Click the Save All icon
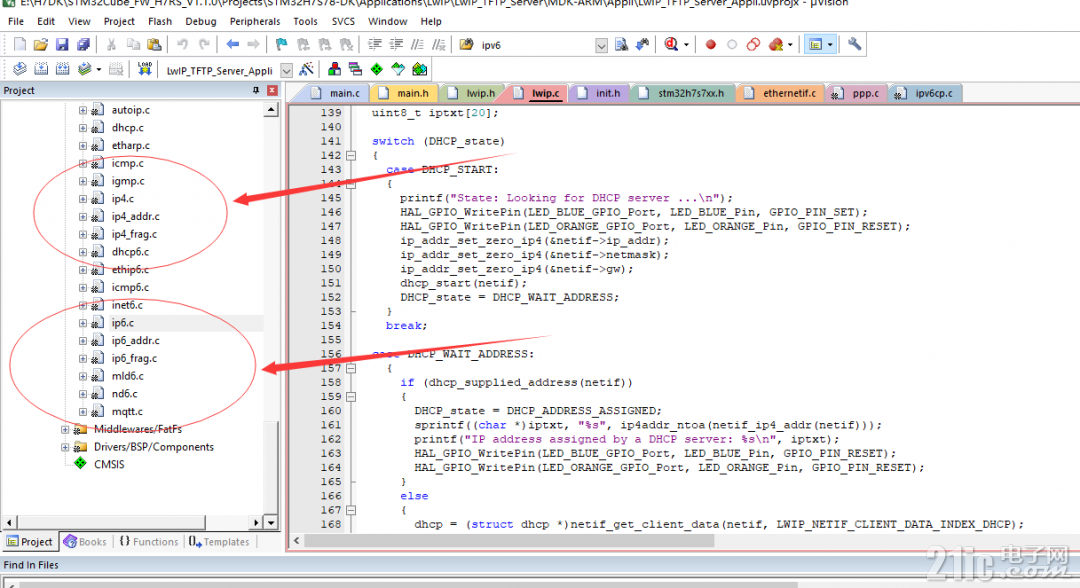 [x=83, y=45]
